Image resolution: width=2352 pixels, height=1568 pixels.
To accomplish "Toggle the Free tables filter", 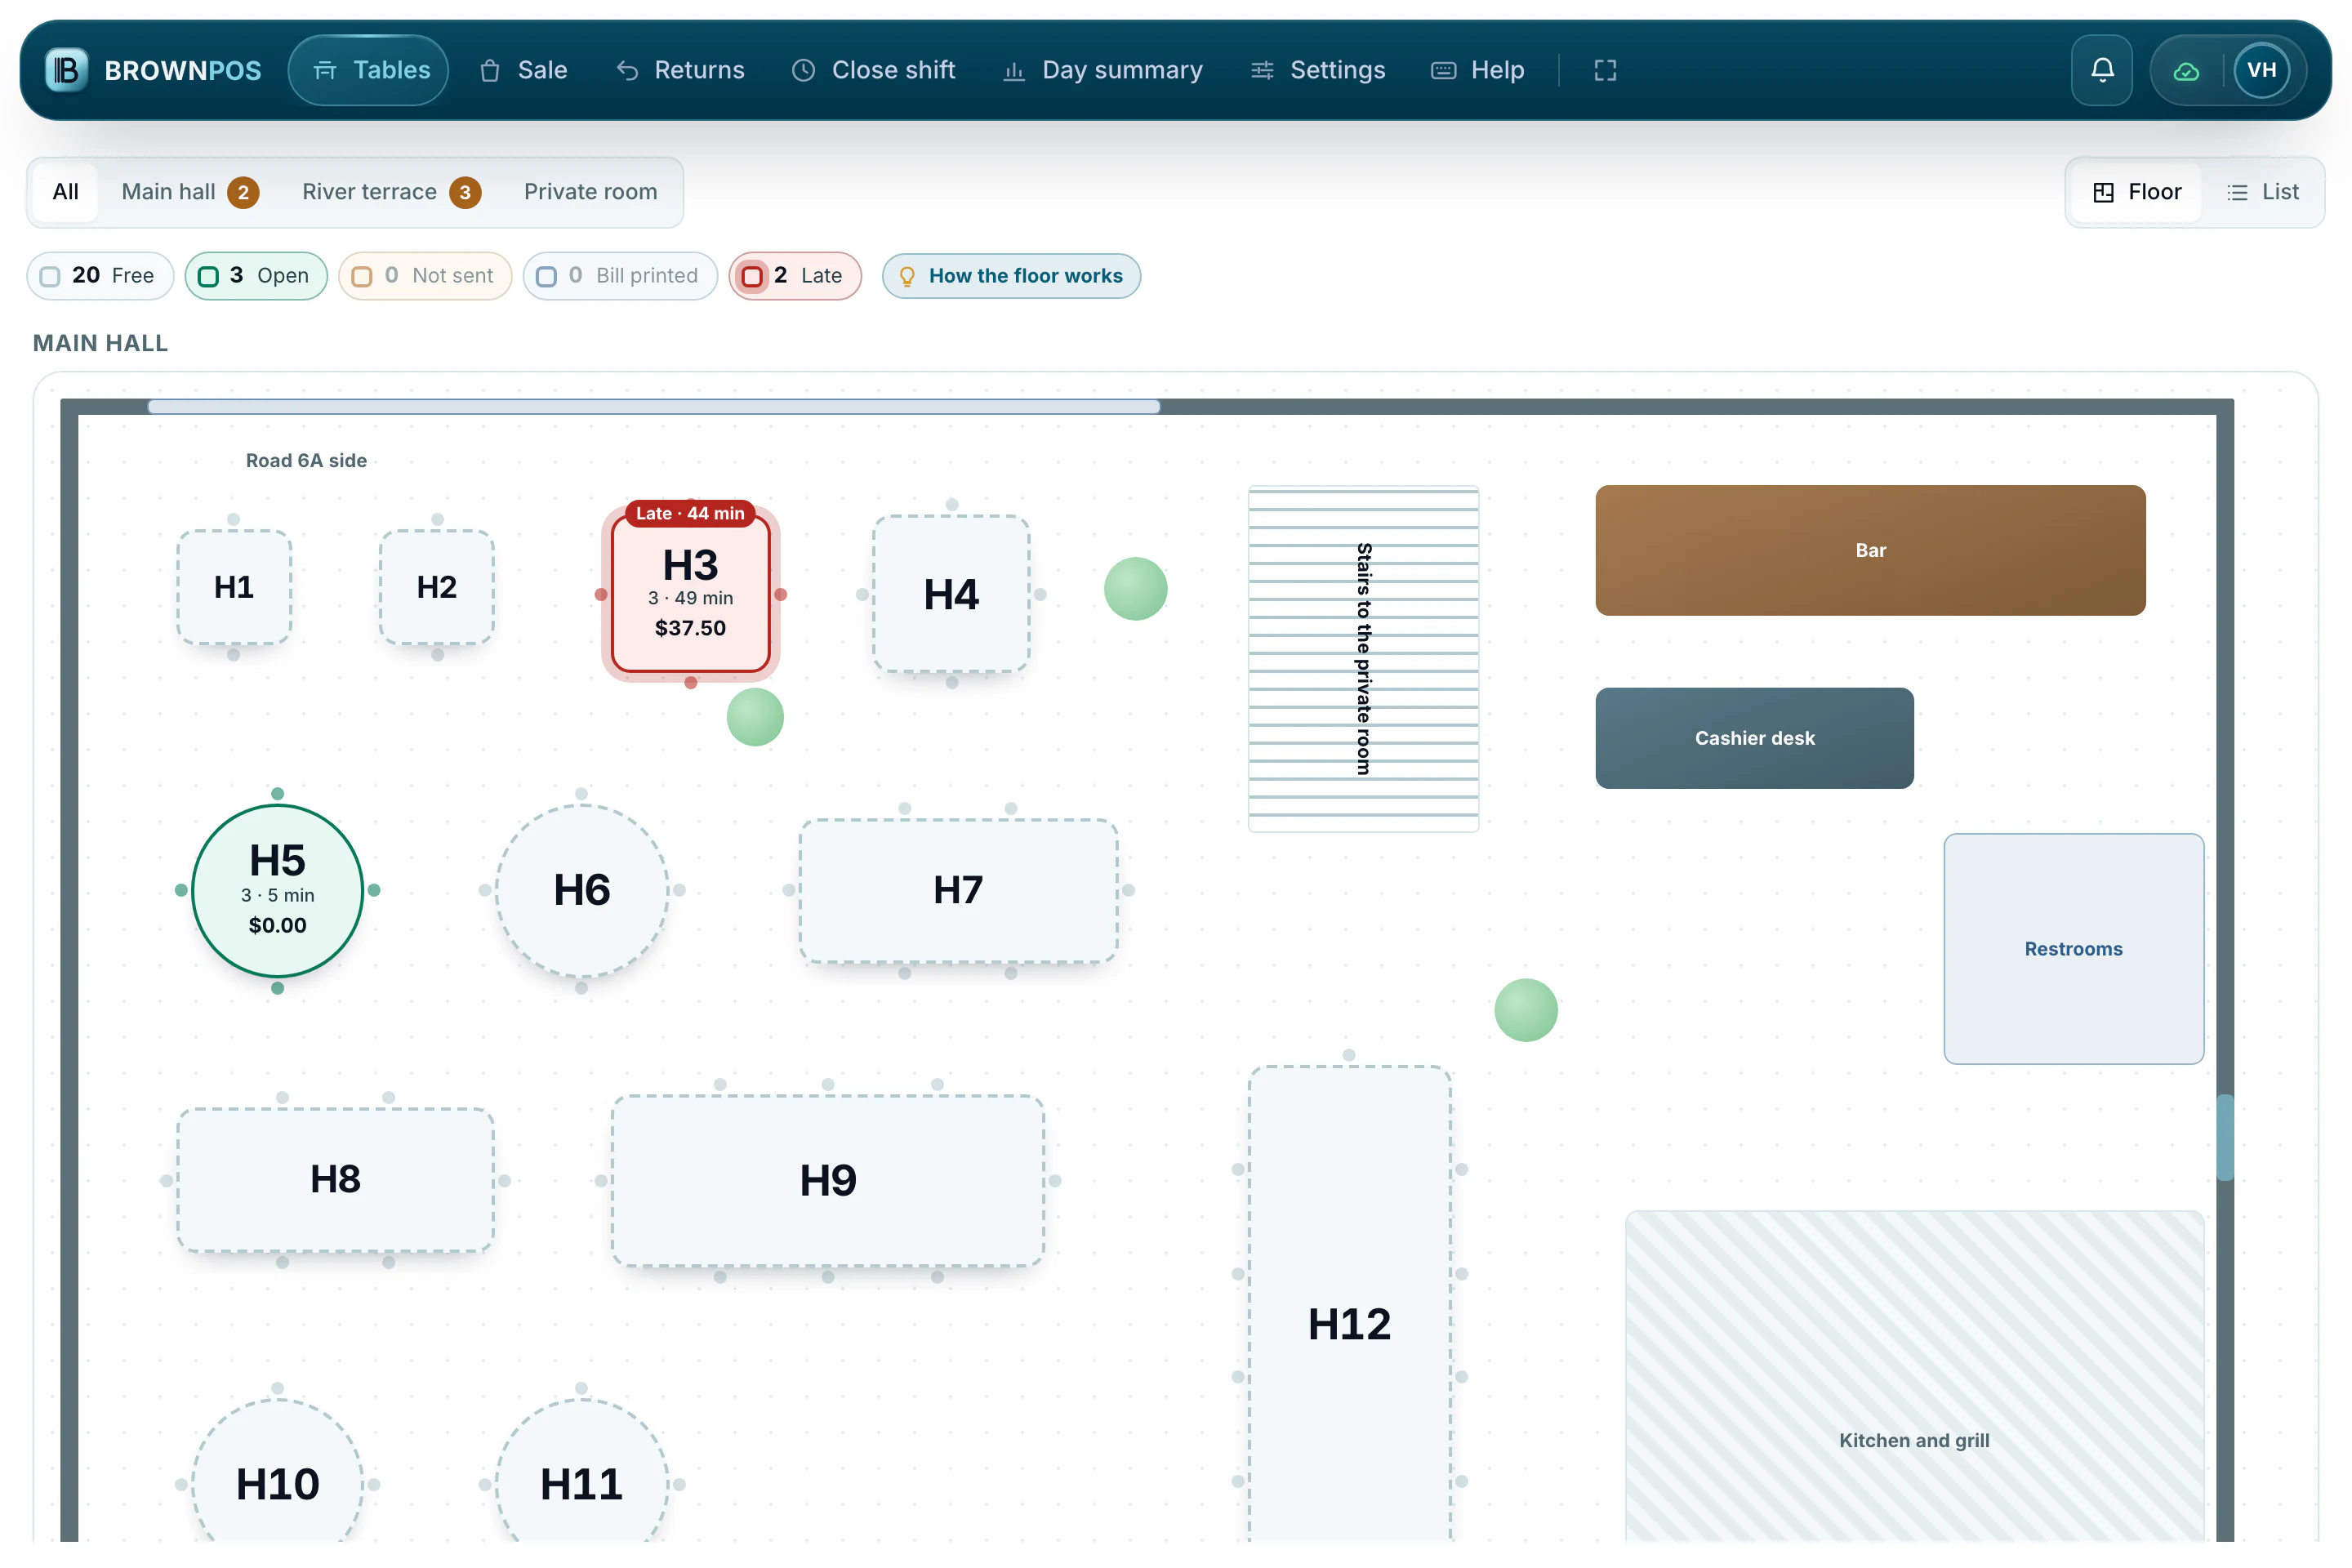I will [x=100, y=276].
